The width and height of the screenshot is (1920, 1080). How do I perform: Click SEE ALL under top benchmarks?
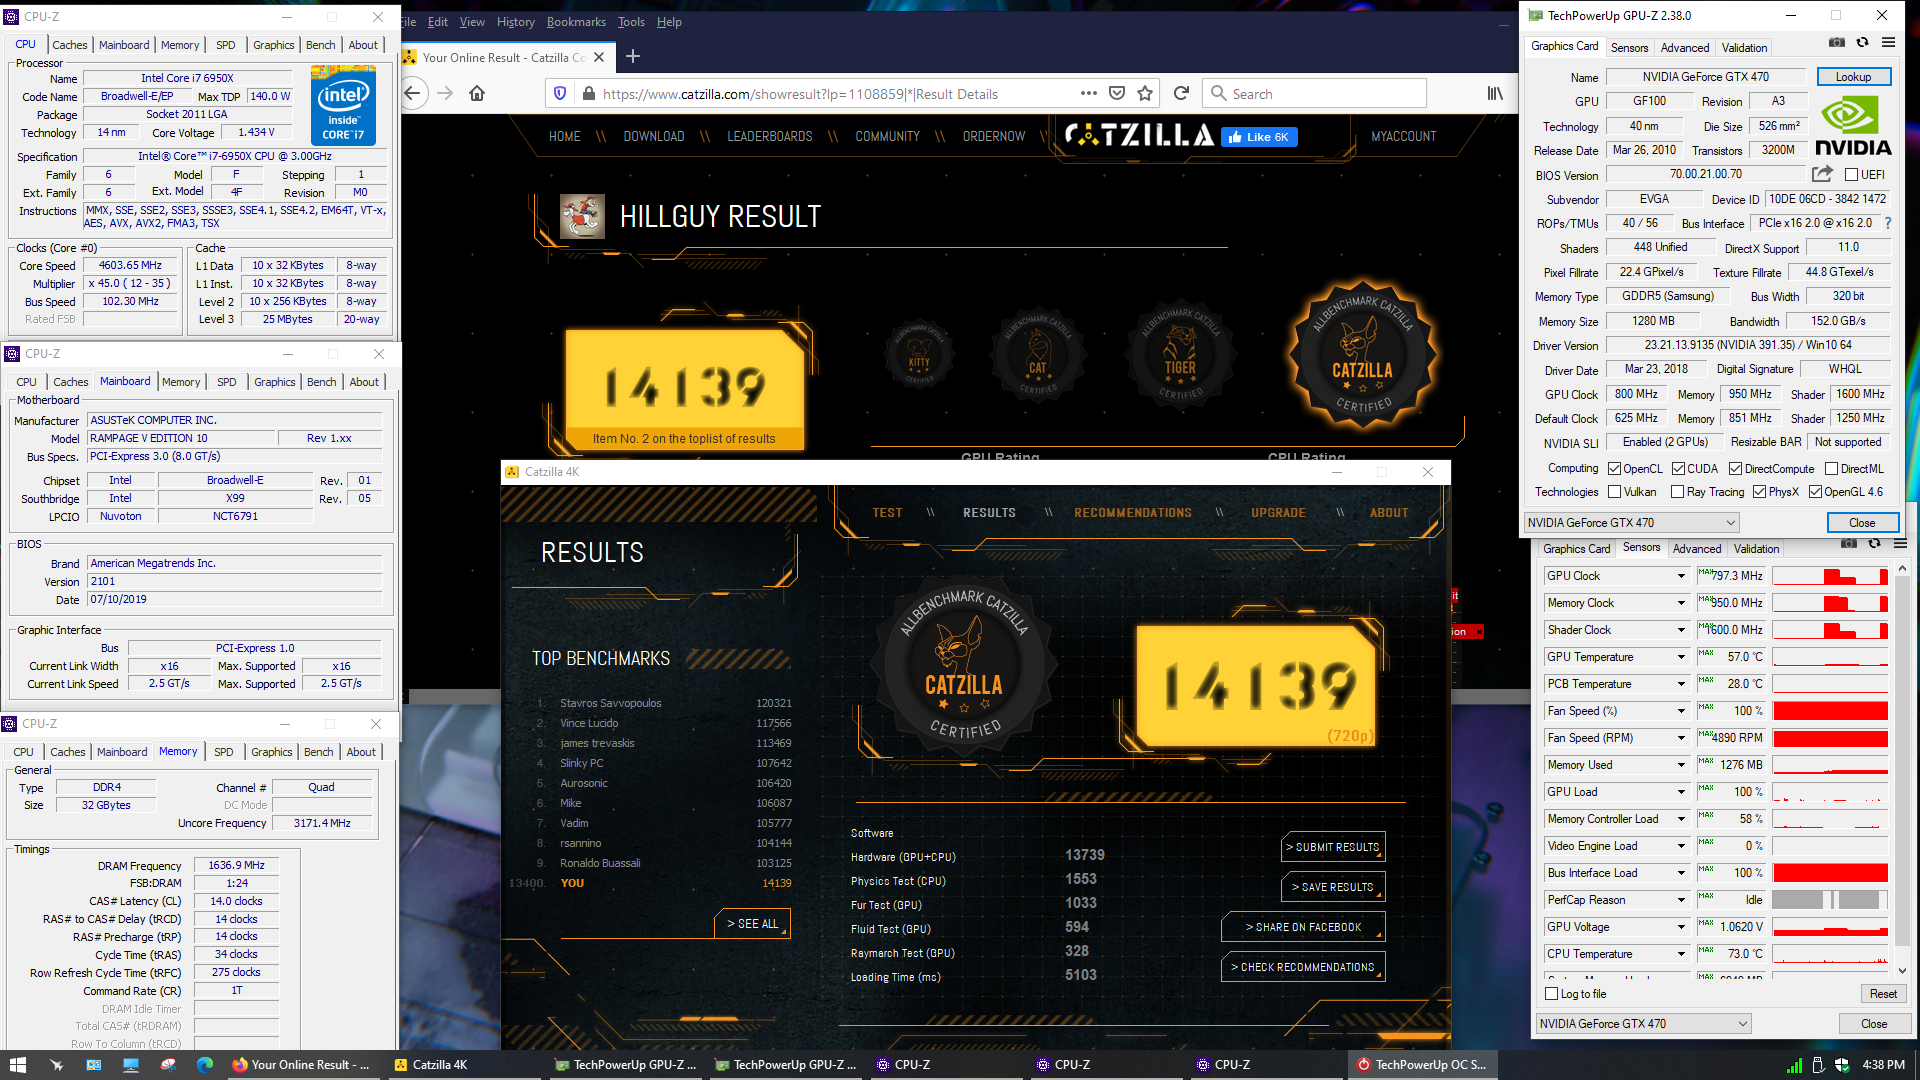(752, 924)
